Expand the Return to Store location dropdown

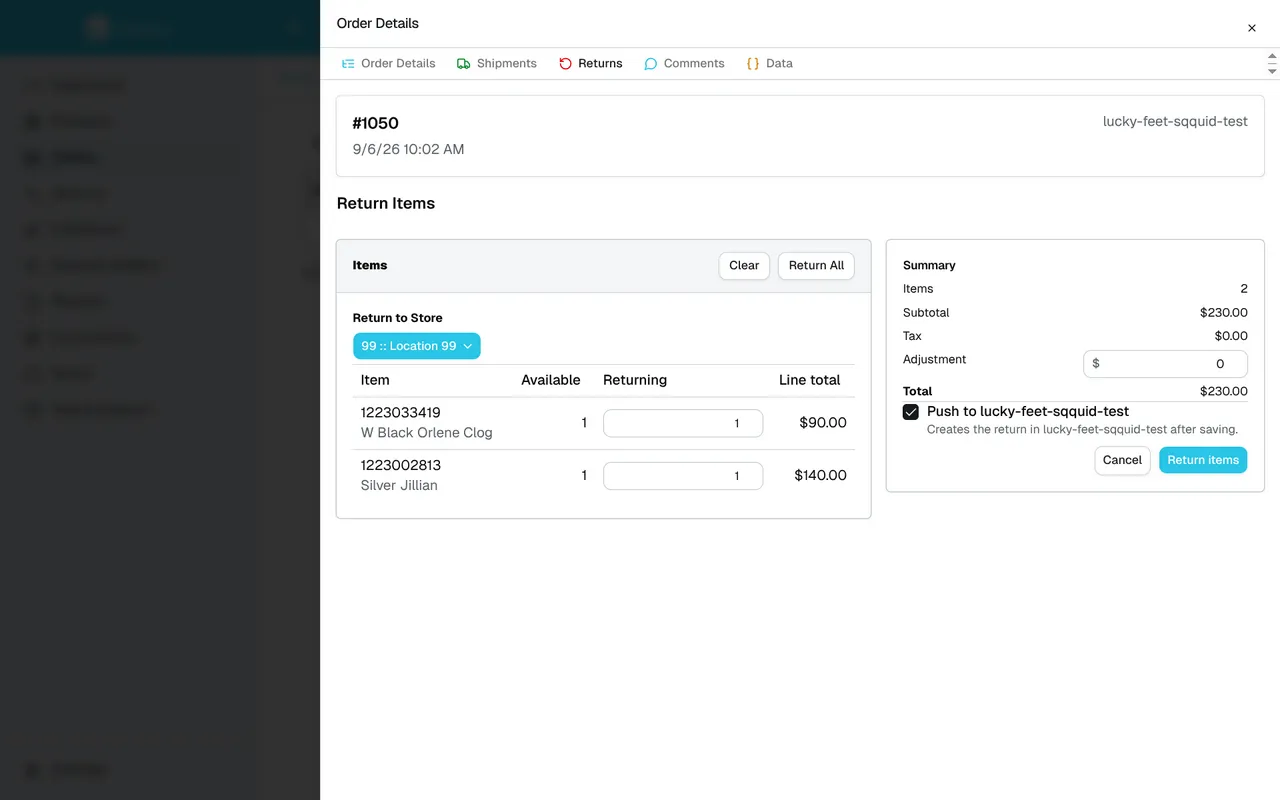417,346
